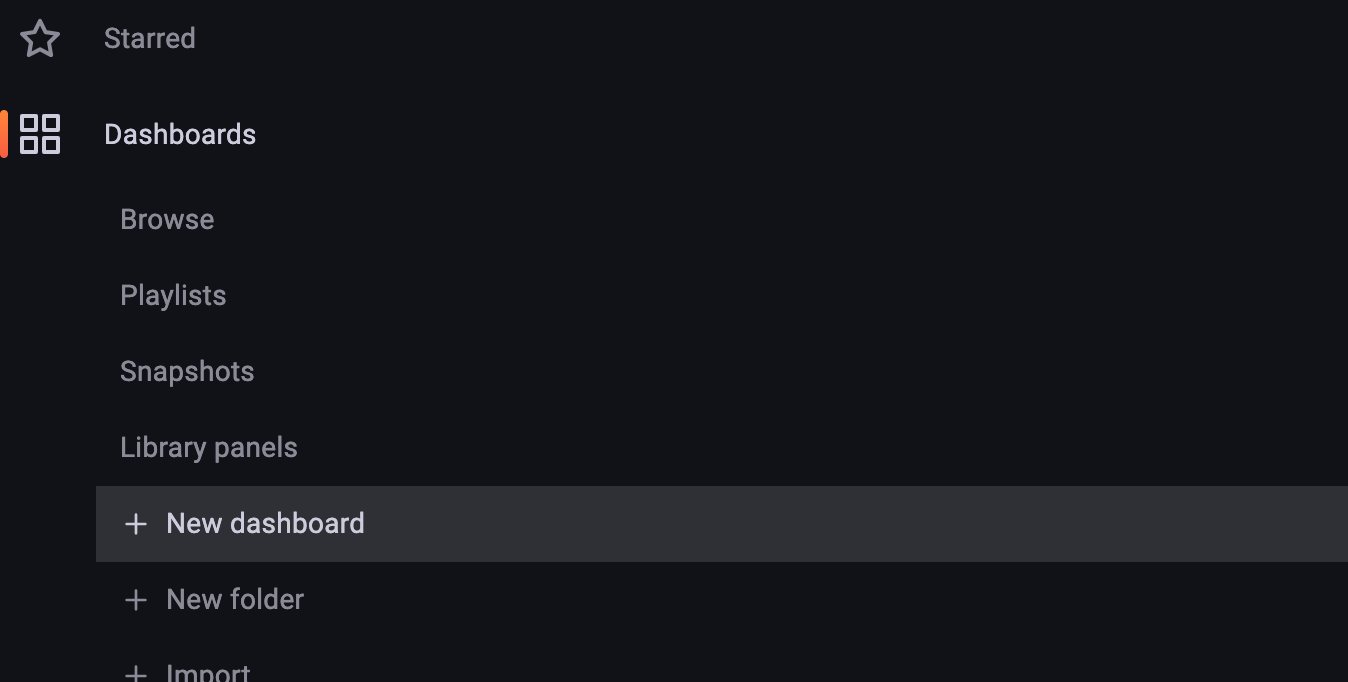Viewport: 1348px width, 682px height.
Task: Open the Starred section label
Action: point(150,39)
